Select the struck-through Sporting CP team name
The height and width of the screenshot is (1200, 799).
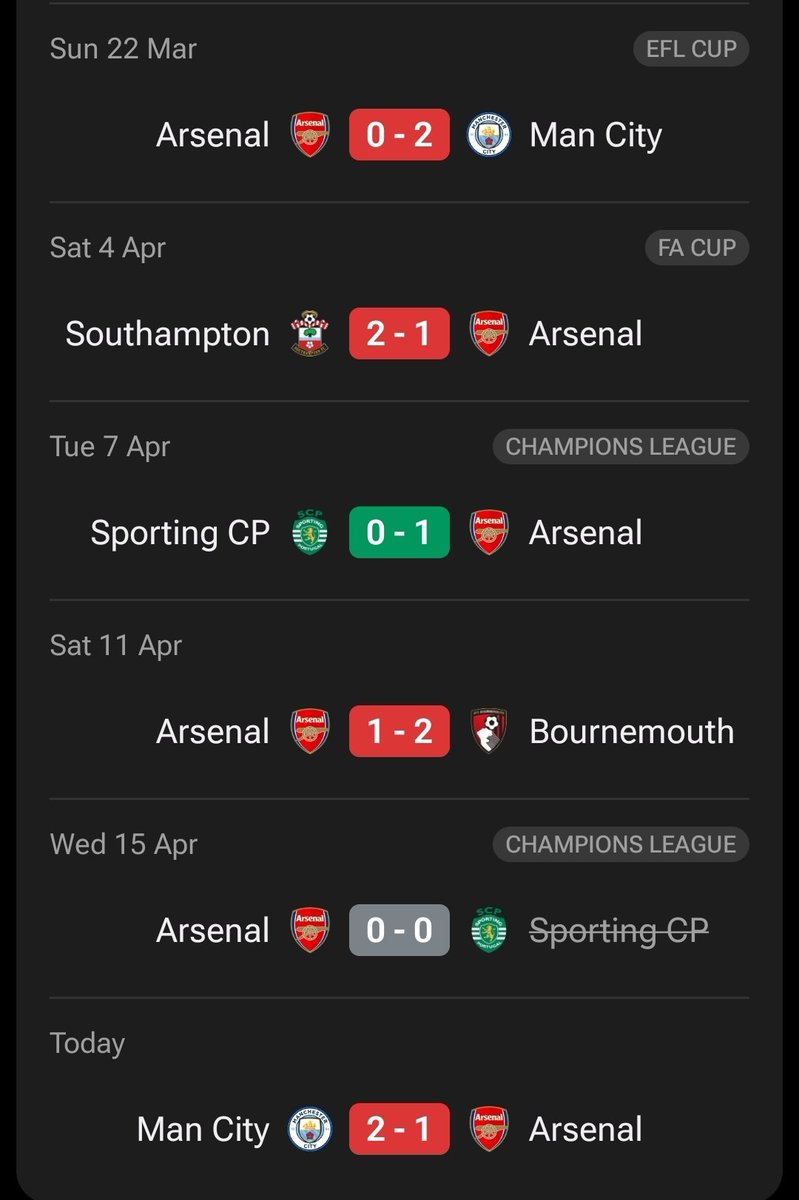point(619,931)
